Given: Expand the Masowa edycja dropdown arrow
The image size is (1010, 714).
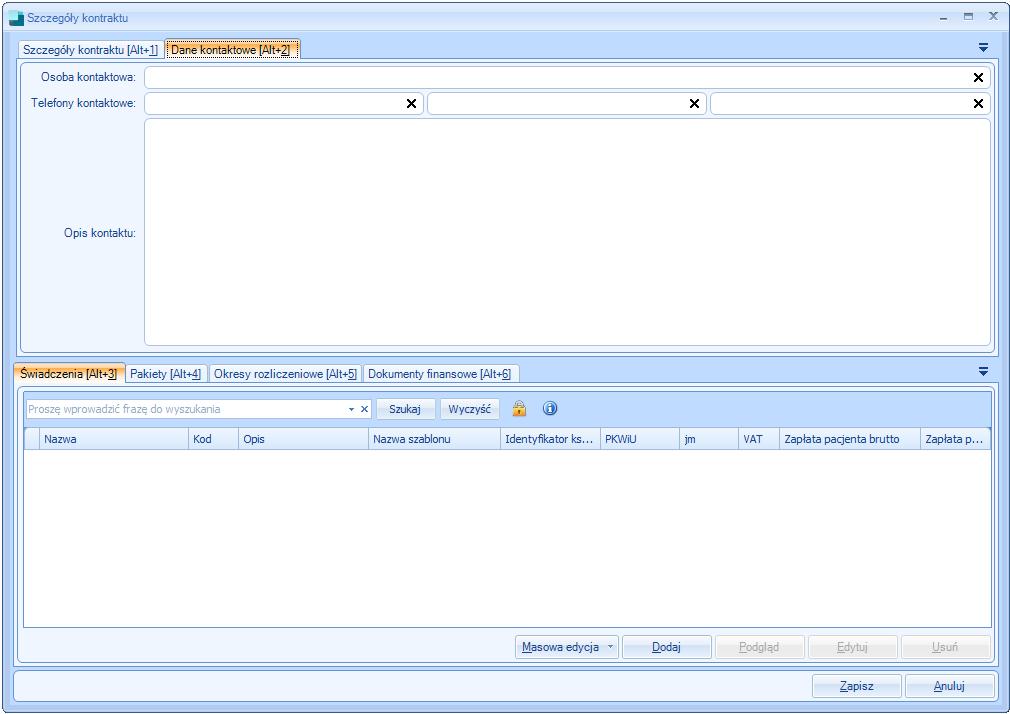Looking at the screenshot, I should tap(610, 646).
